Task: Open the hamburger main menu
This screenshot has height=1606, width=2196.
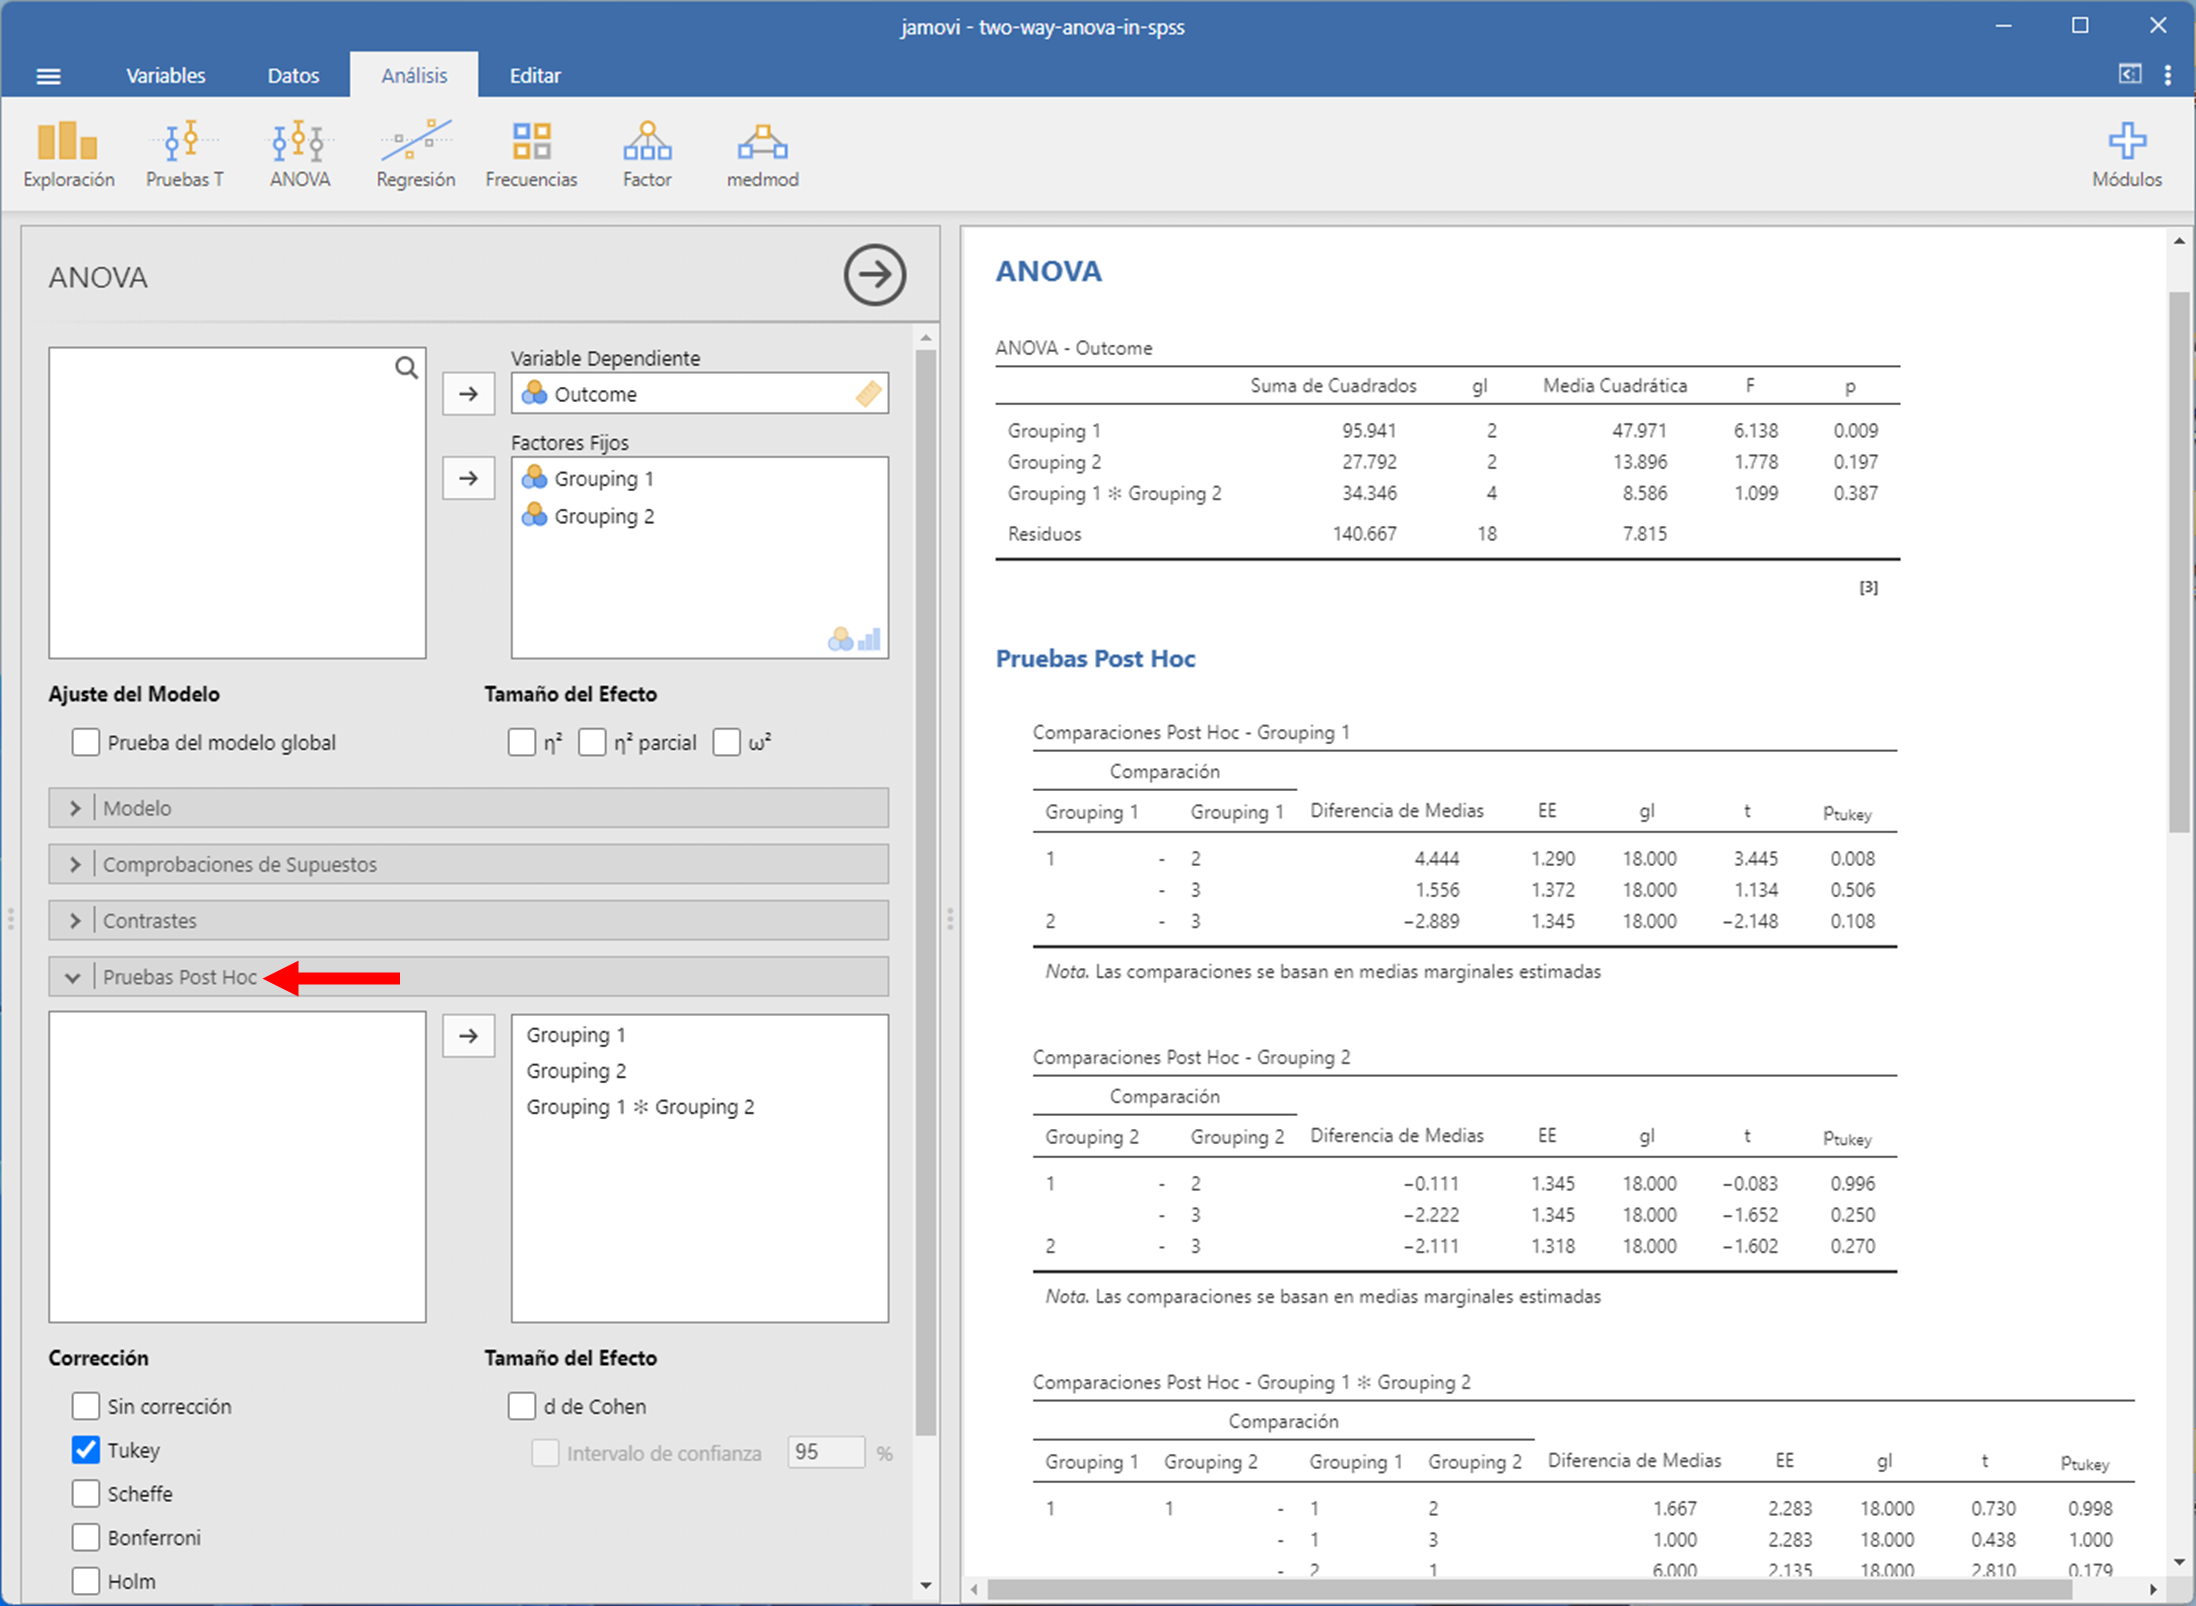Action: tap(48, 76)
